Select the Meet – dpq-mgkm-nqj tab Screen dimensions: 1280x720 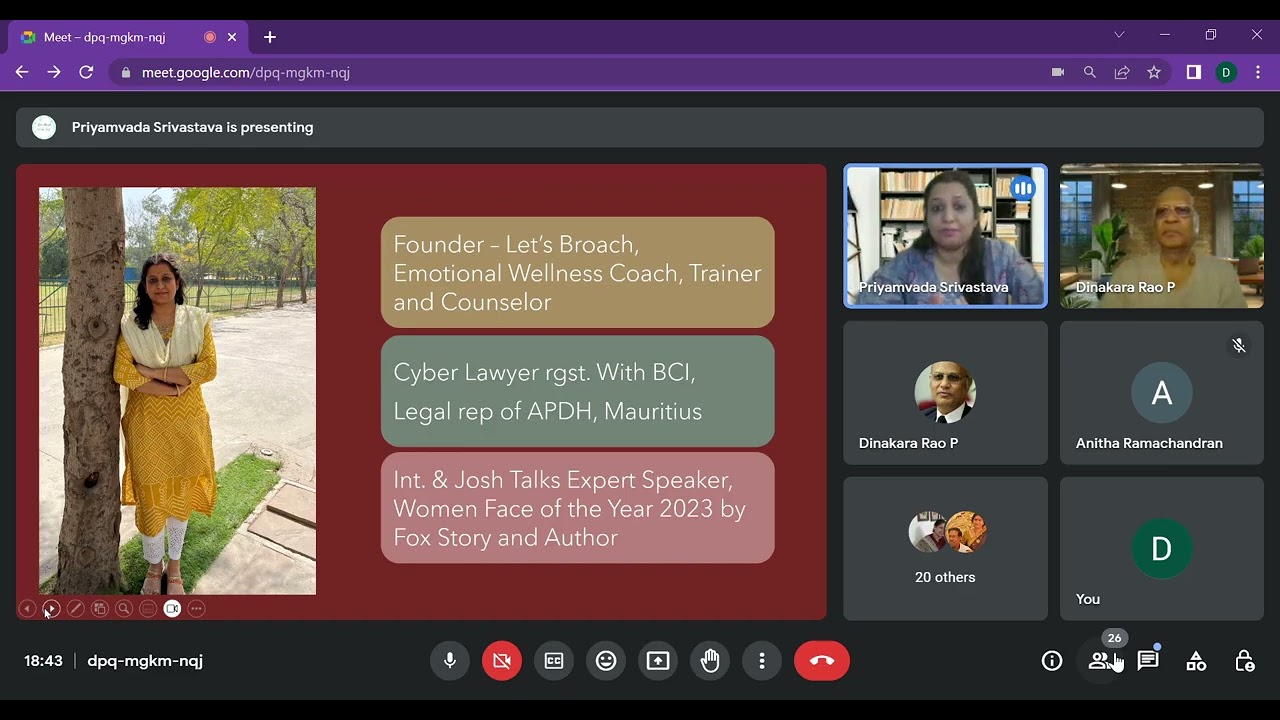click(x=127, y=37)
